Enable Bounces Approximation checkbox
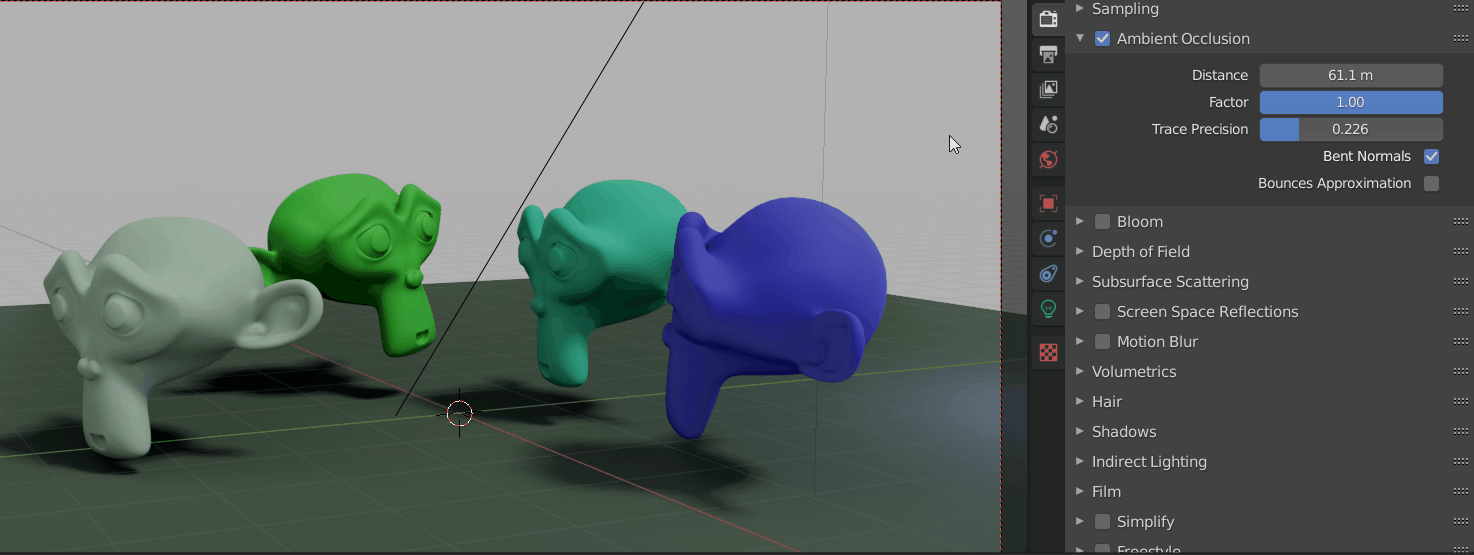Screen dimensions: 1474x555 click(x=1431, y=183)
